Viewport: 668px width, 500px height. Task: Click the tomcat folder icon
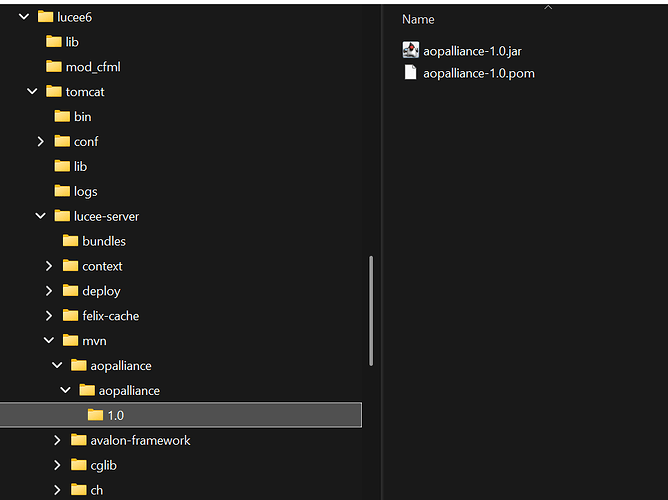pos(54,91)
